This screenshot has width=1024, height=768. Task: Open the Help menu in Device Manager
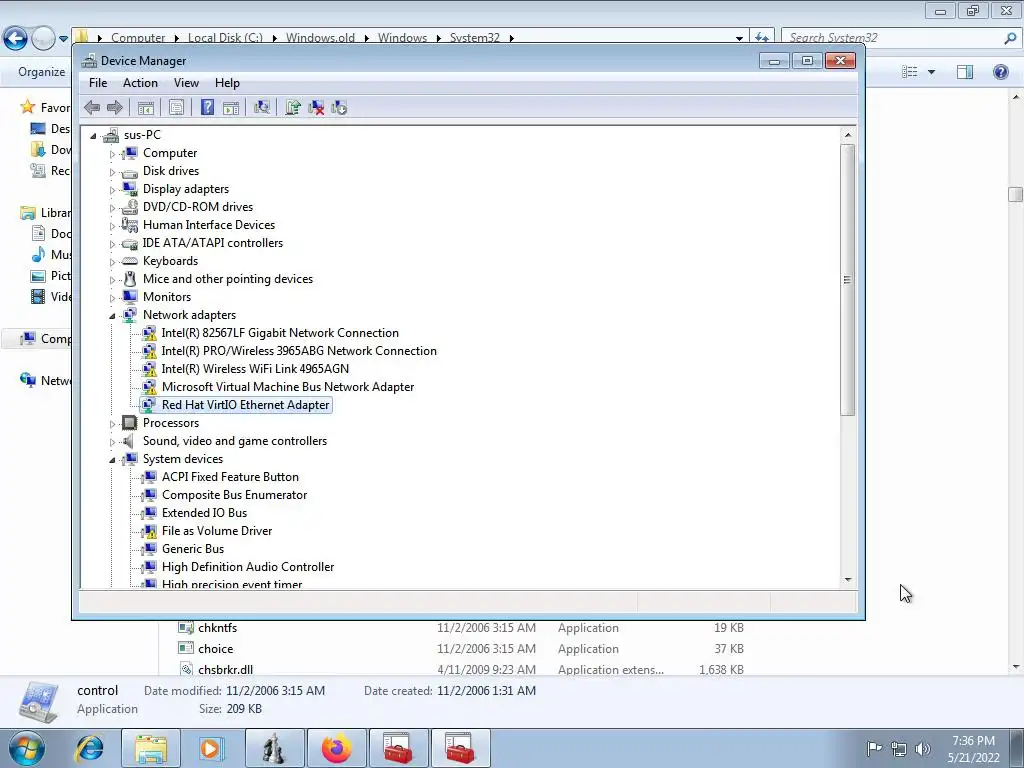(227, 83)
